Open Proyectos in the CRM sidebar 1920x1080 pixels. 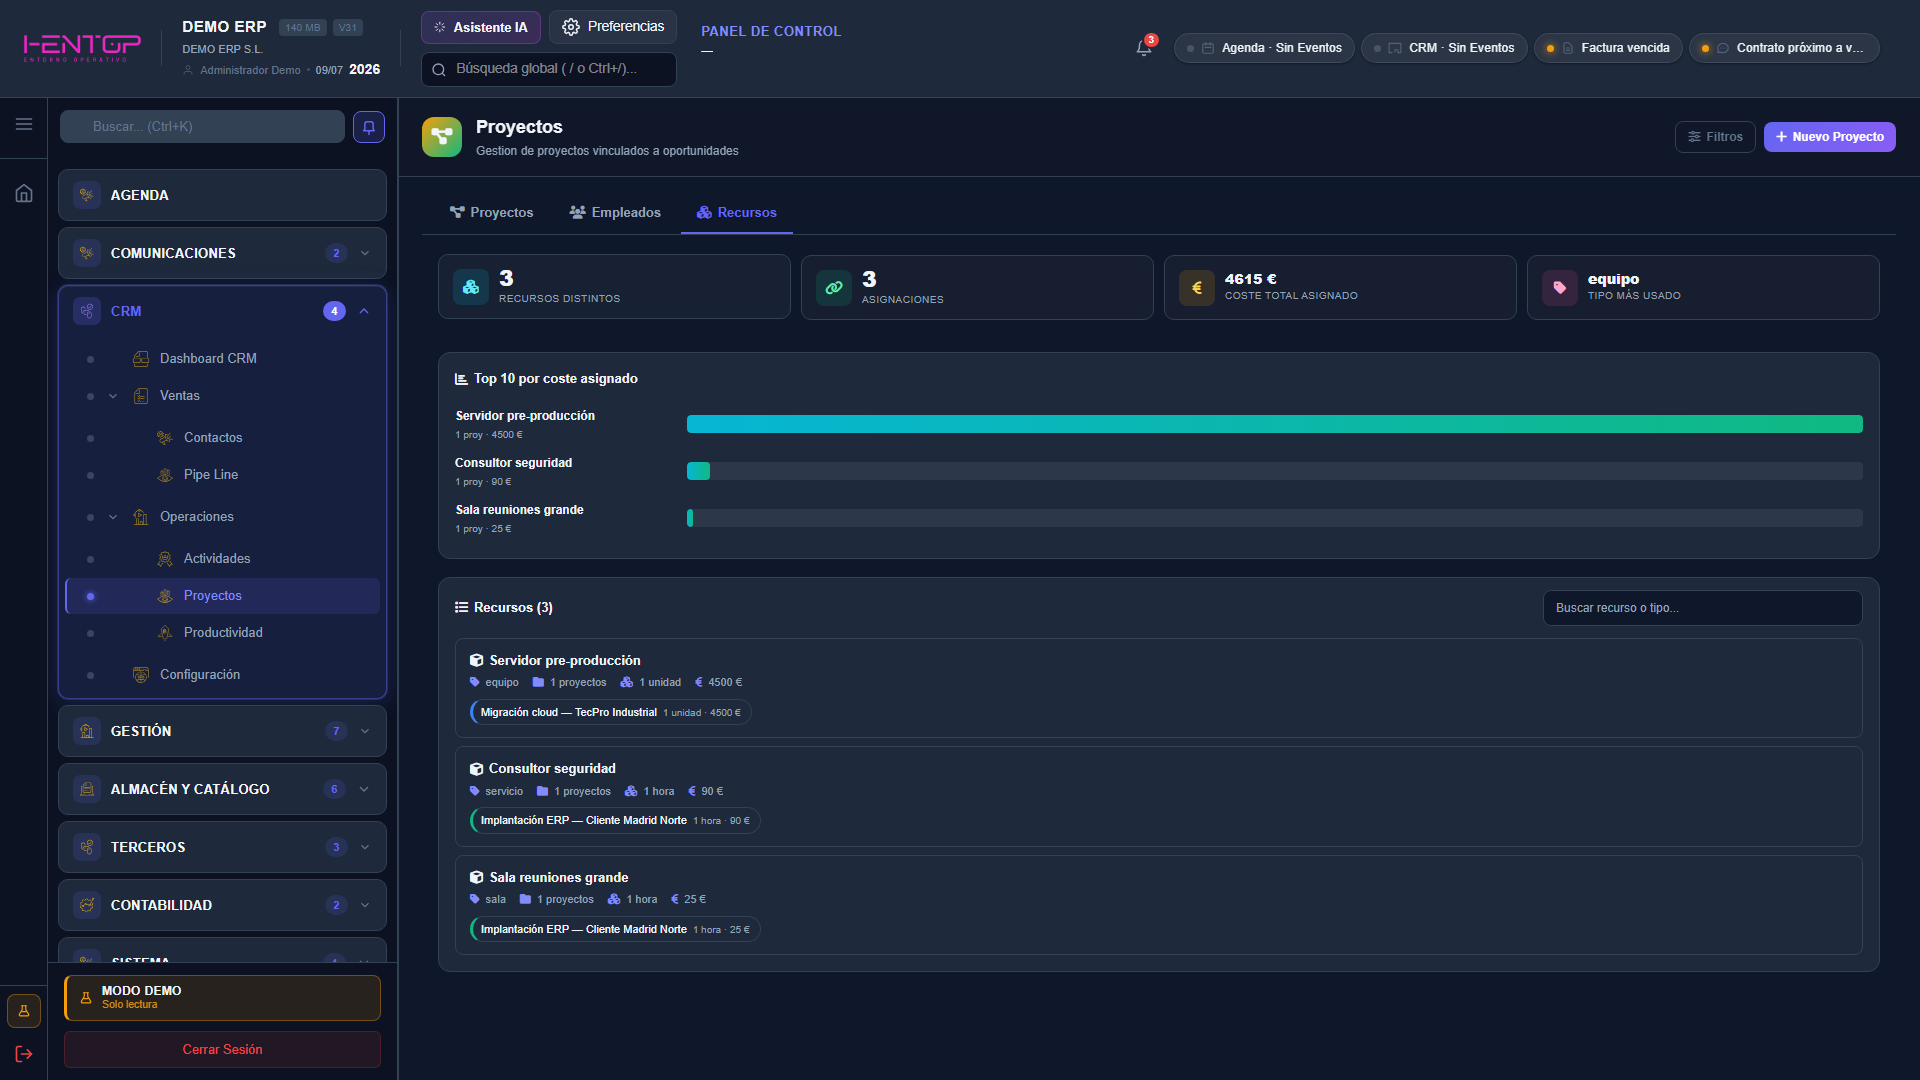(x=222, y=596)
